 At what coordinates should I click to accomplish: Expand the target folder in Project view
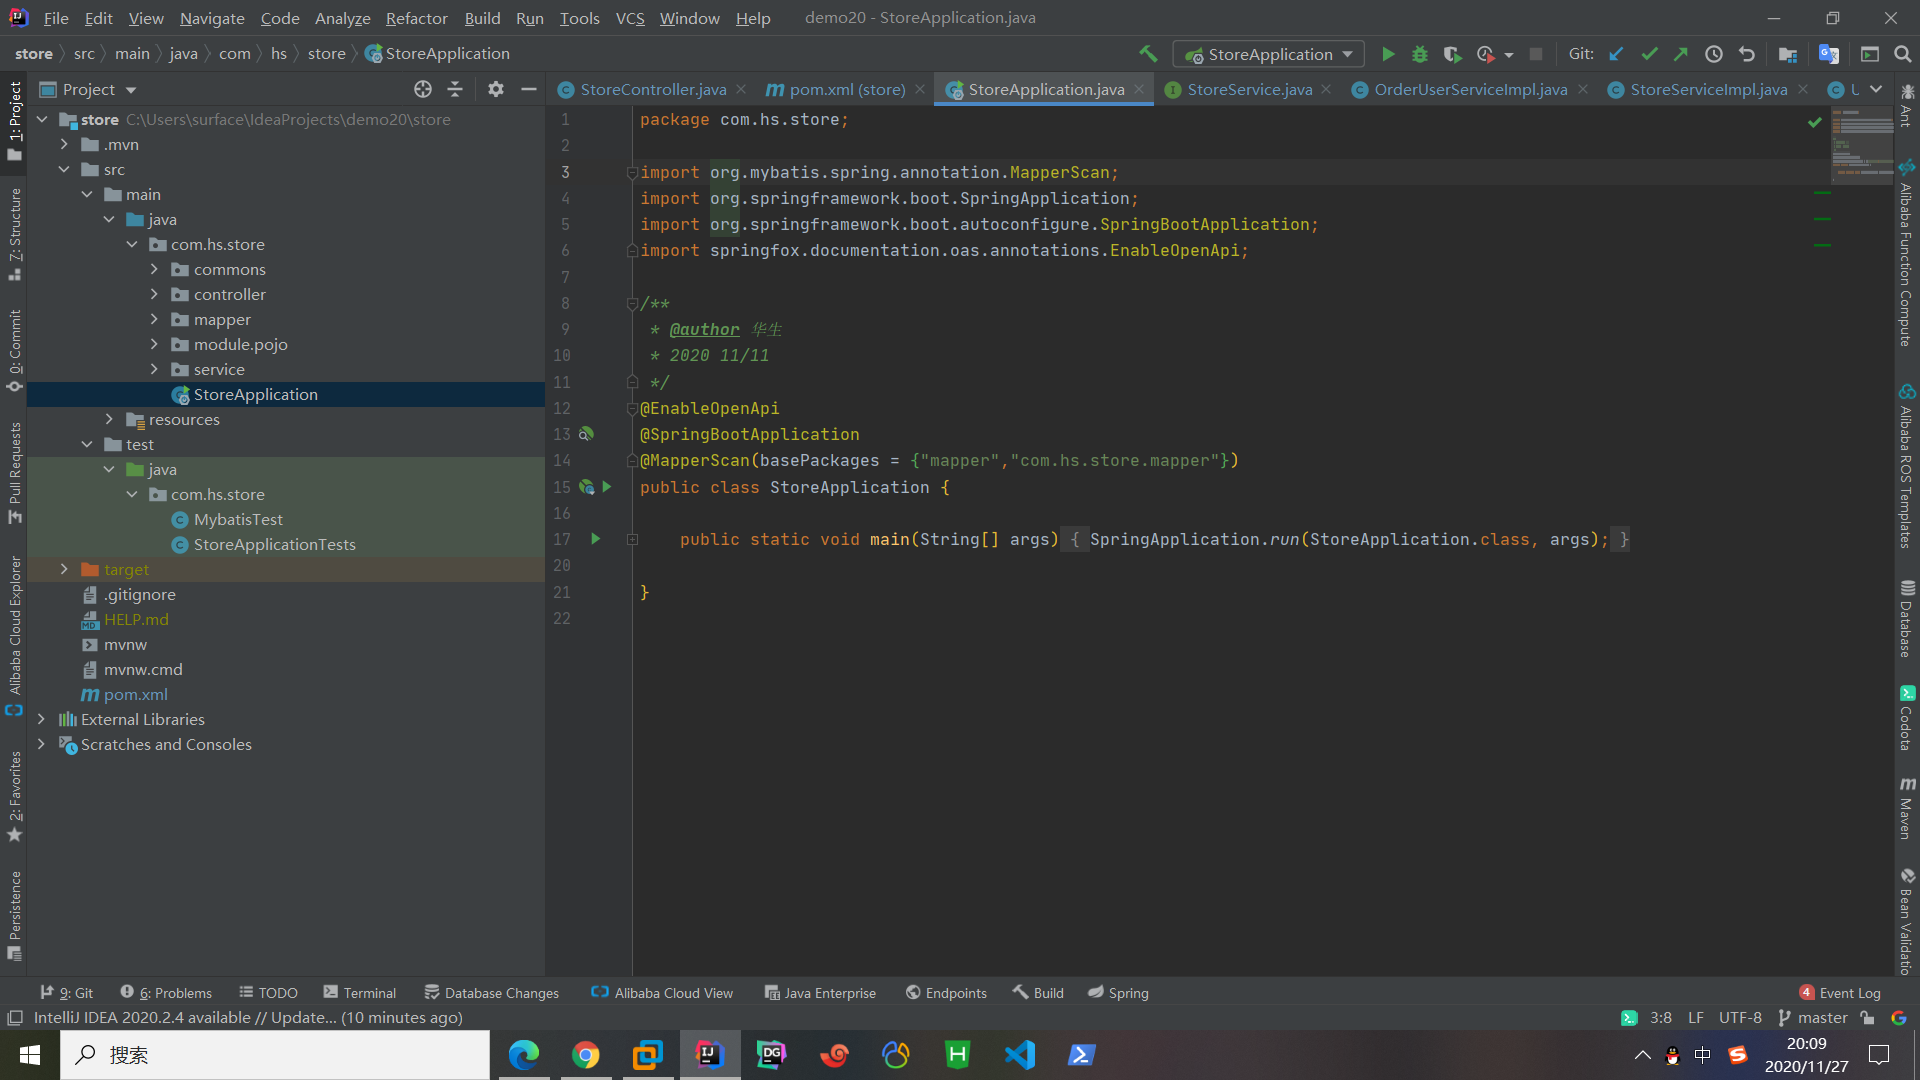pos(64,569)
